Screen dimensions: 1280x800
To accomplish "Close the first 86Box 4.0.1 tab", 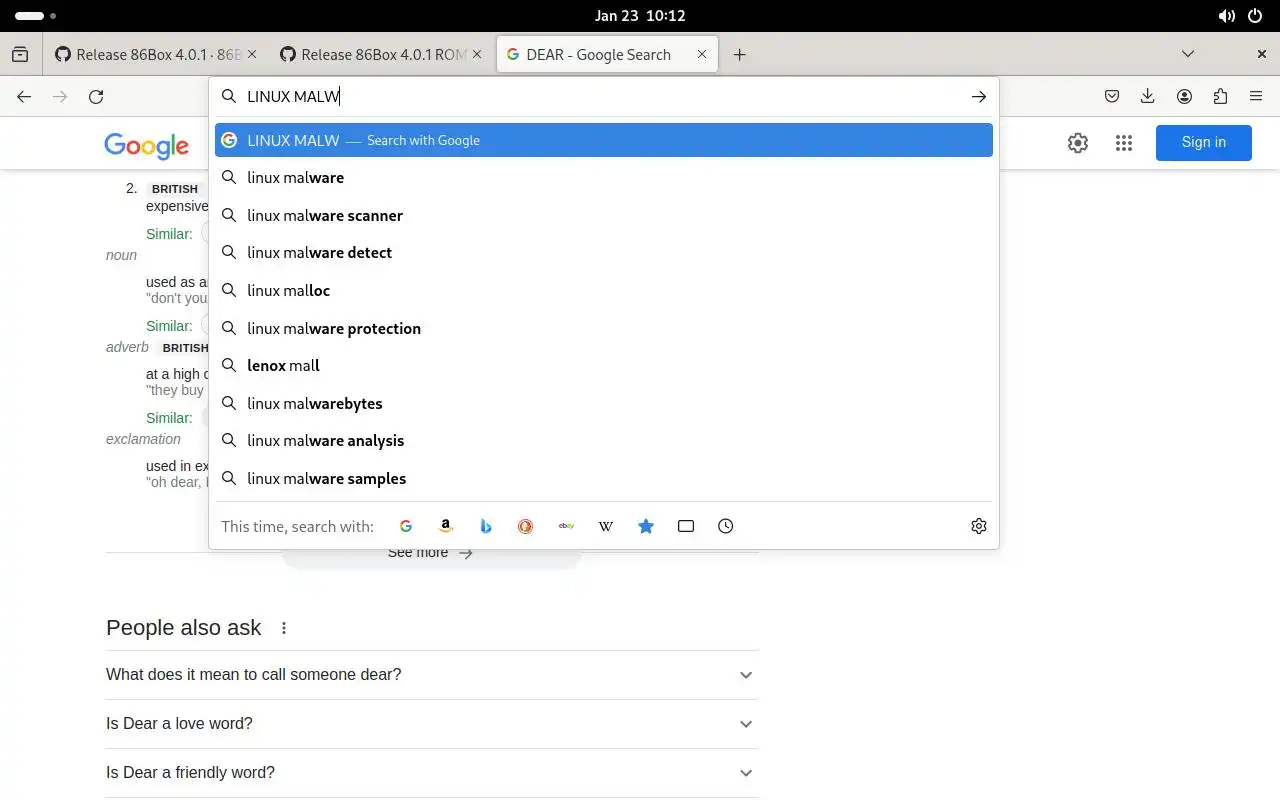I will pos(251,55).
